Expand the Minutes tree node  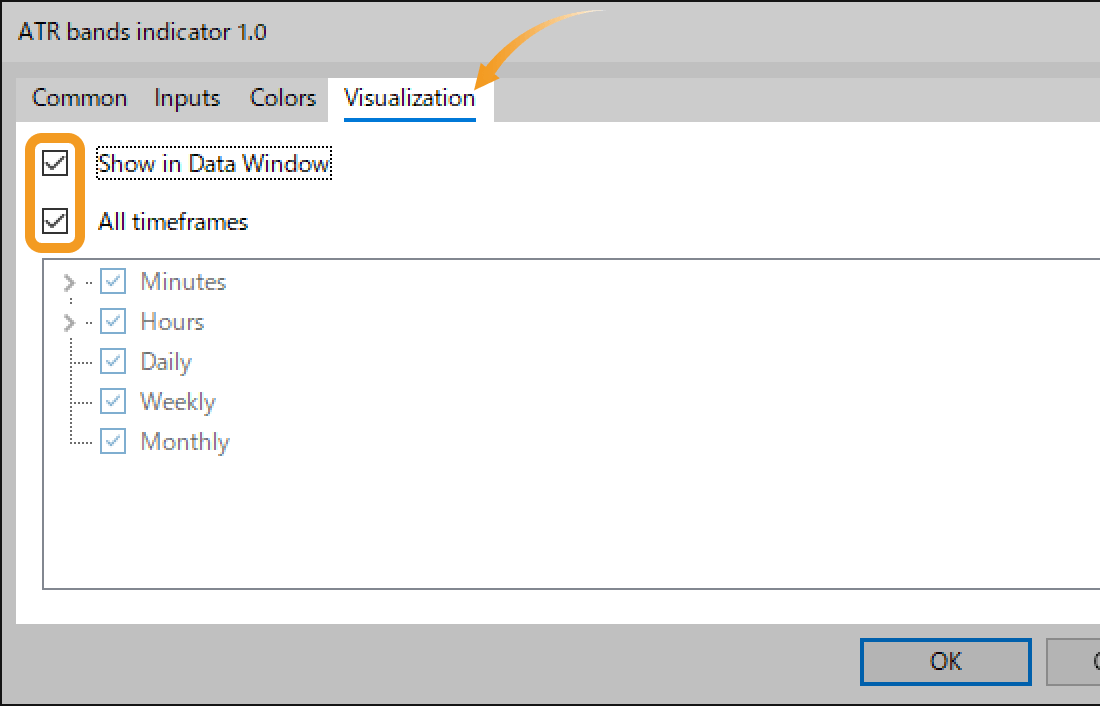[x=69, y=281]
